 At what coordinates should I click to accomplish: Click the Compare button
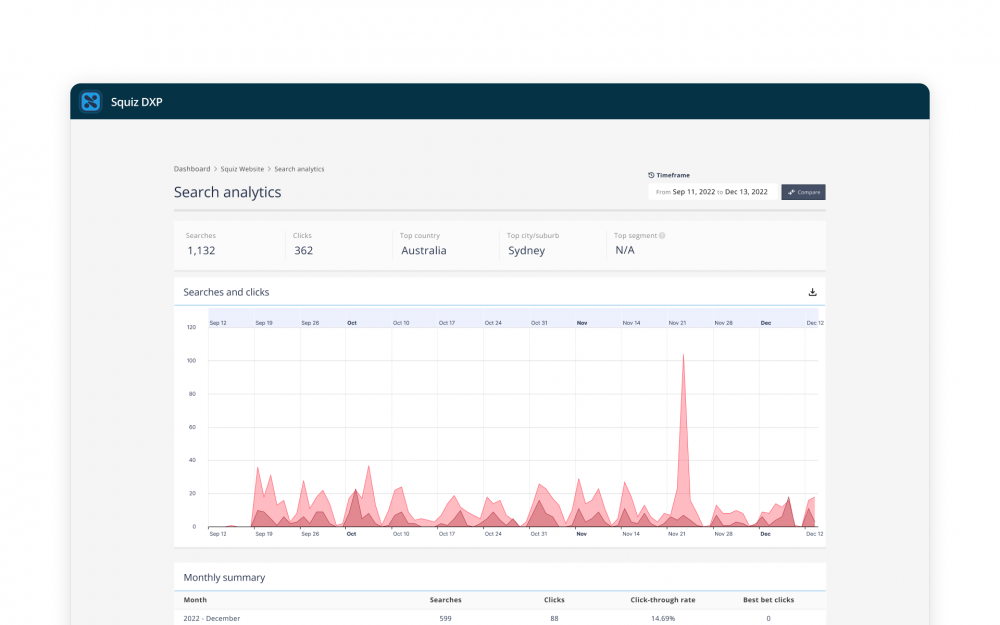(x=804, y=192)
